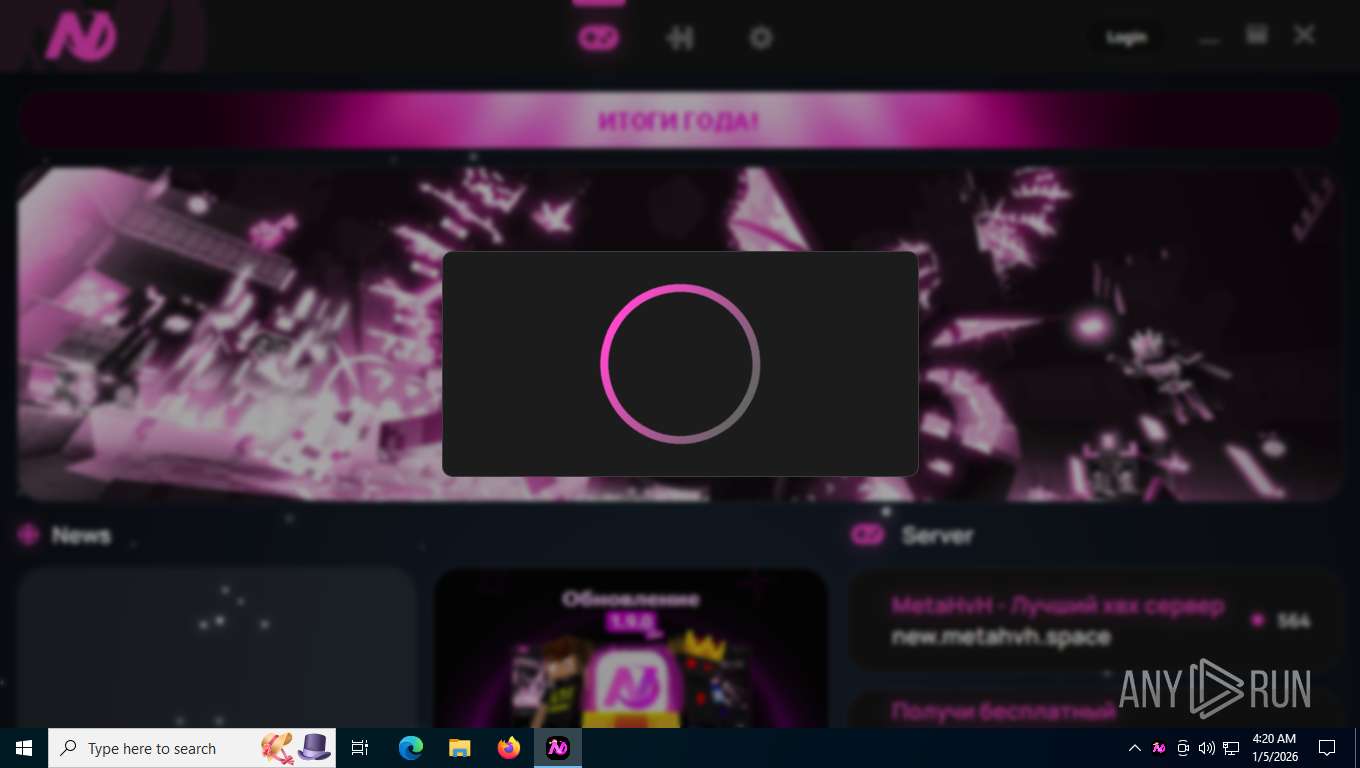Maximize the launcher window
Screen dimensions: 1360x768
[1257, 36]
